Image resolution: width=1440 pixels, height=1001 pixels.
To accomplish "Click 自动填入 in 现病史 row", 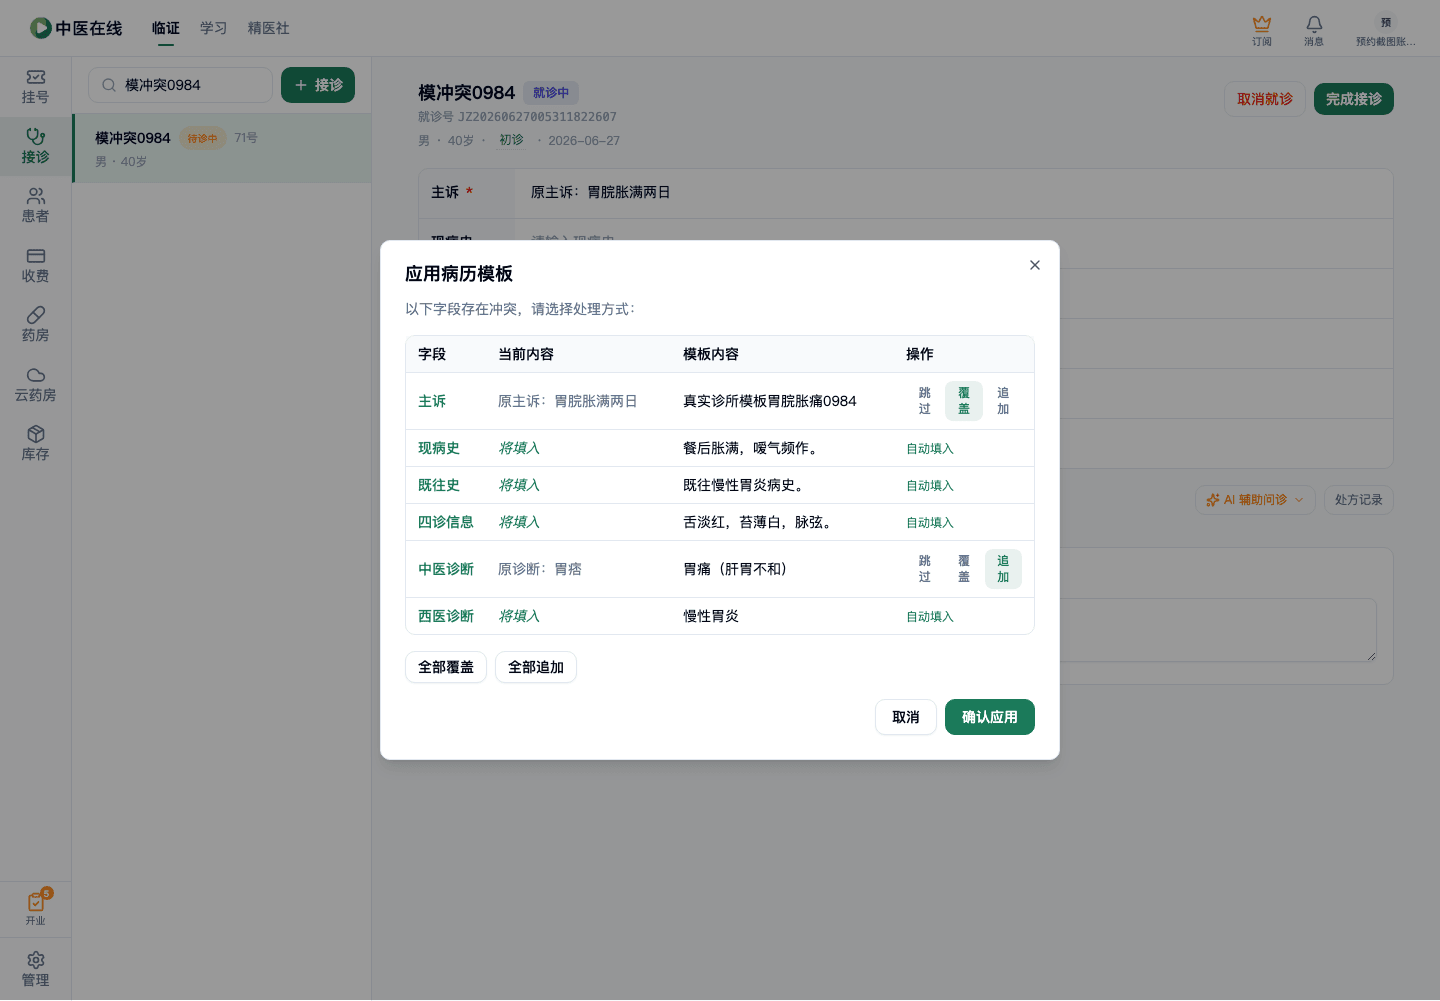I will [x=930, y=449].
